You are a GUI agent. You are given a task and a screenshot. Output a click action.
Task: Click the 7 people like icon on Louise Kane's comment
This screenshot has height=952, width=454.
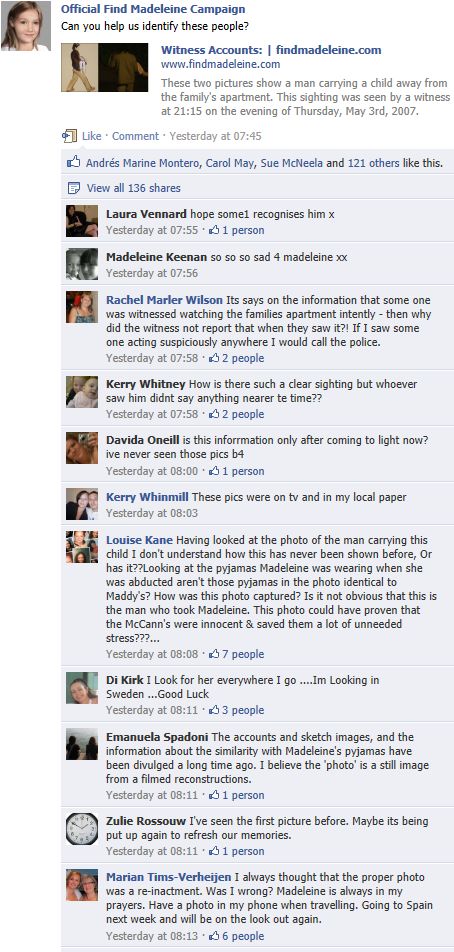coord(214,654)
